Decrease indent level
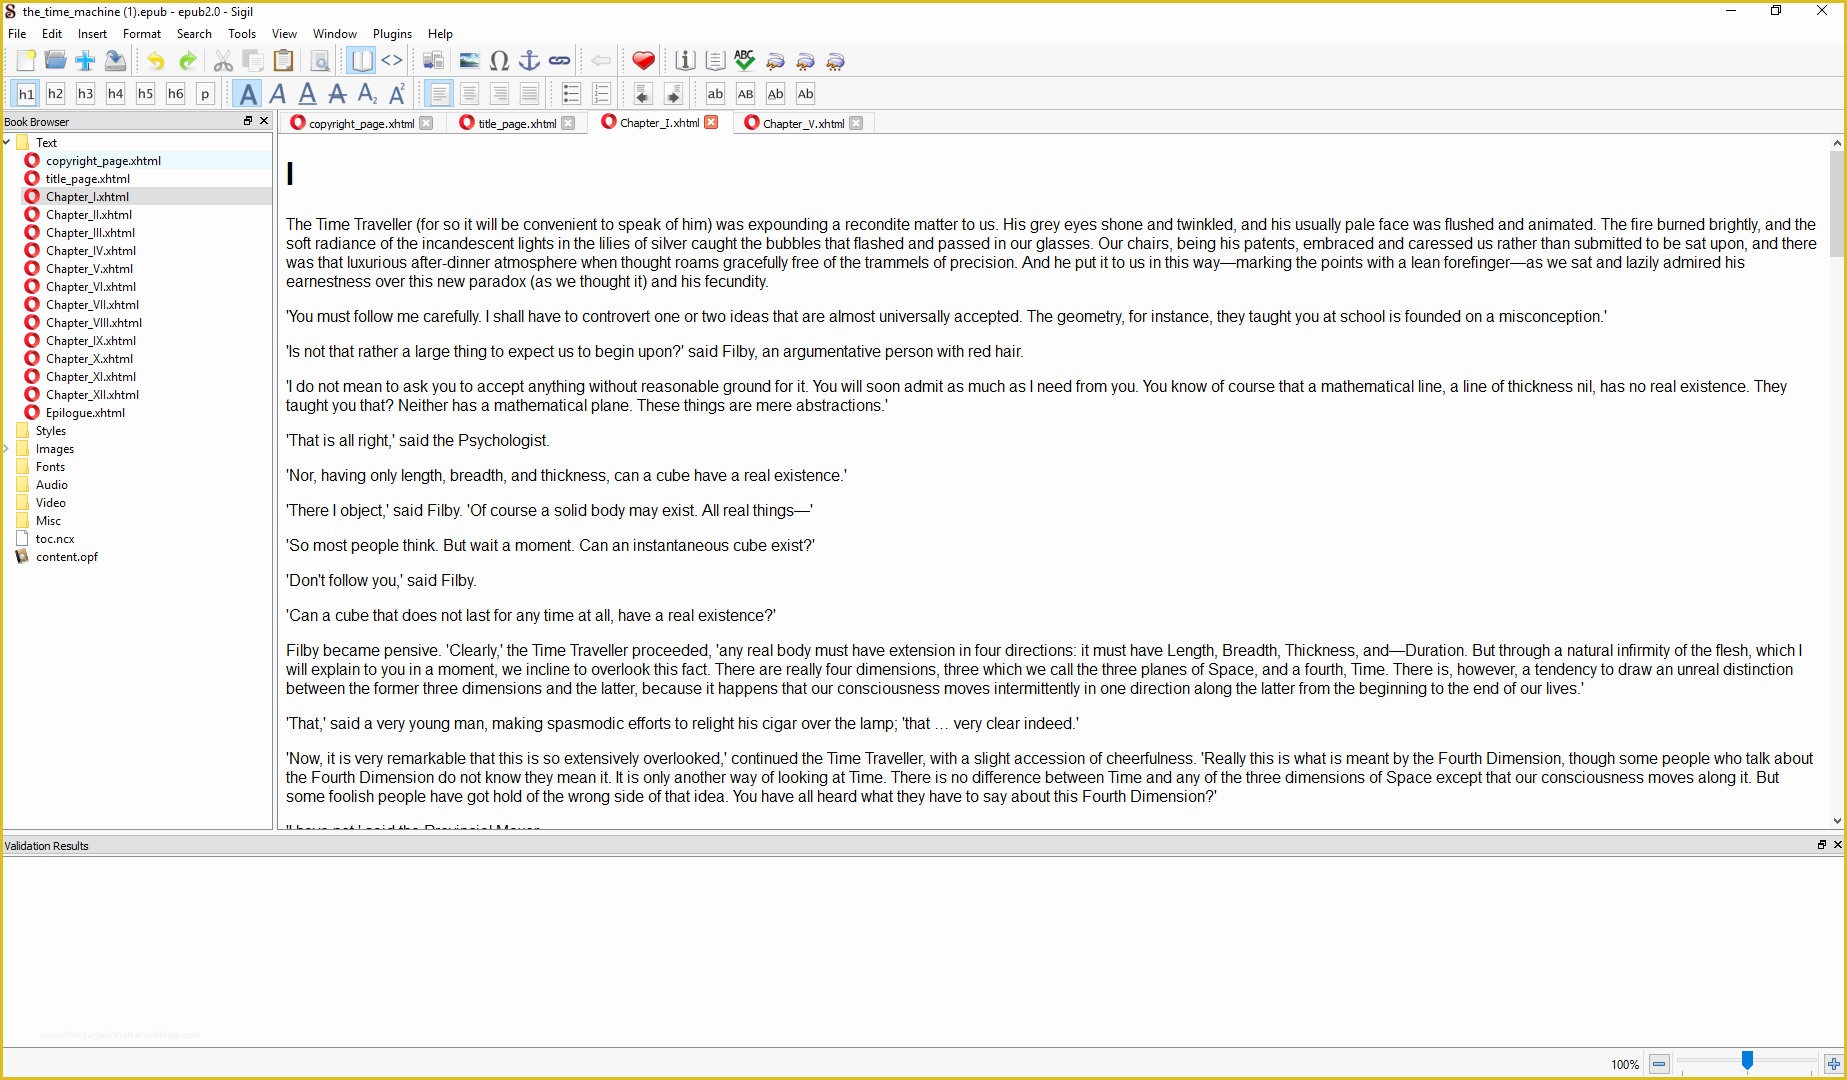Image resolution: width=1847 pixels, height=1080 pixels. pos(643,94)
